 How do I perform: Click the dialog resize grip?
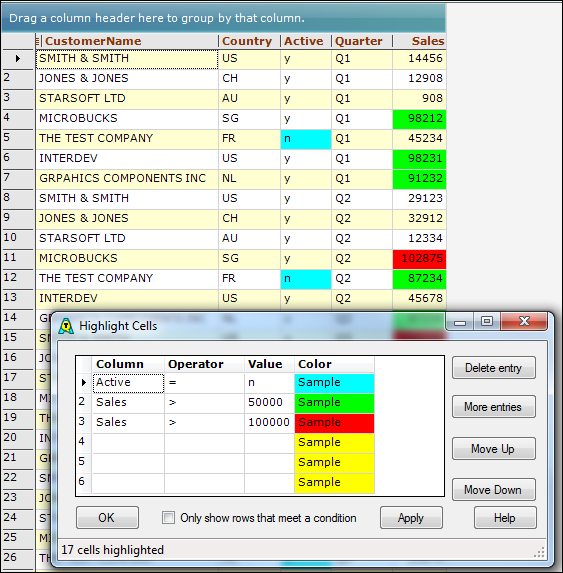click(540, 552)
